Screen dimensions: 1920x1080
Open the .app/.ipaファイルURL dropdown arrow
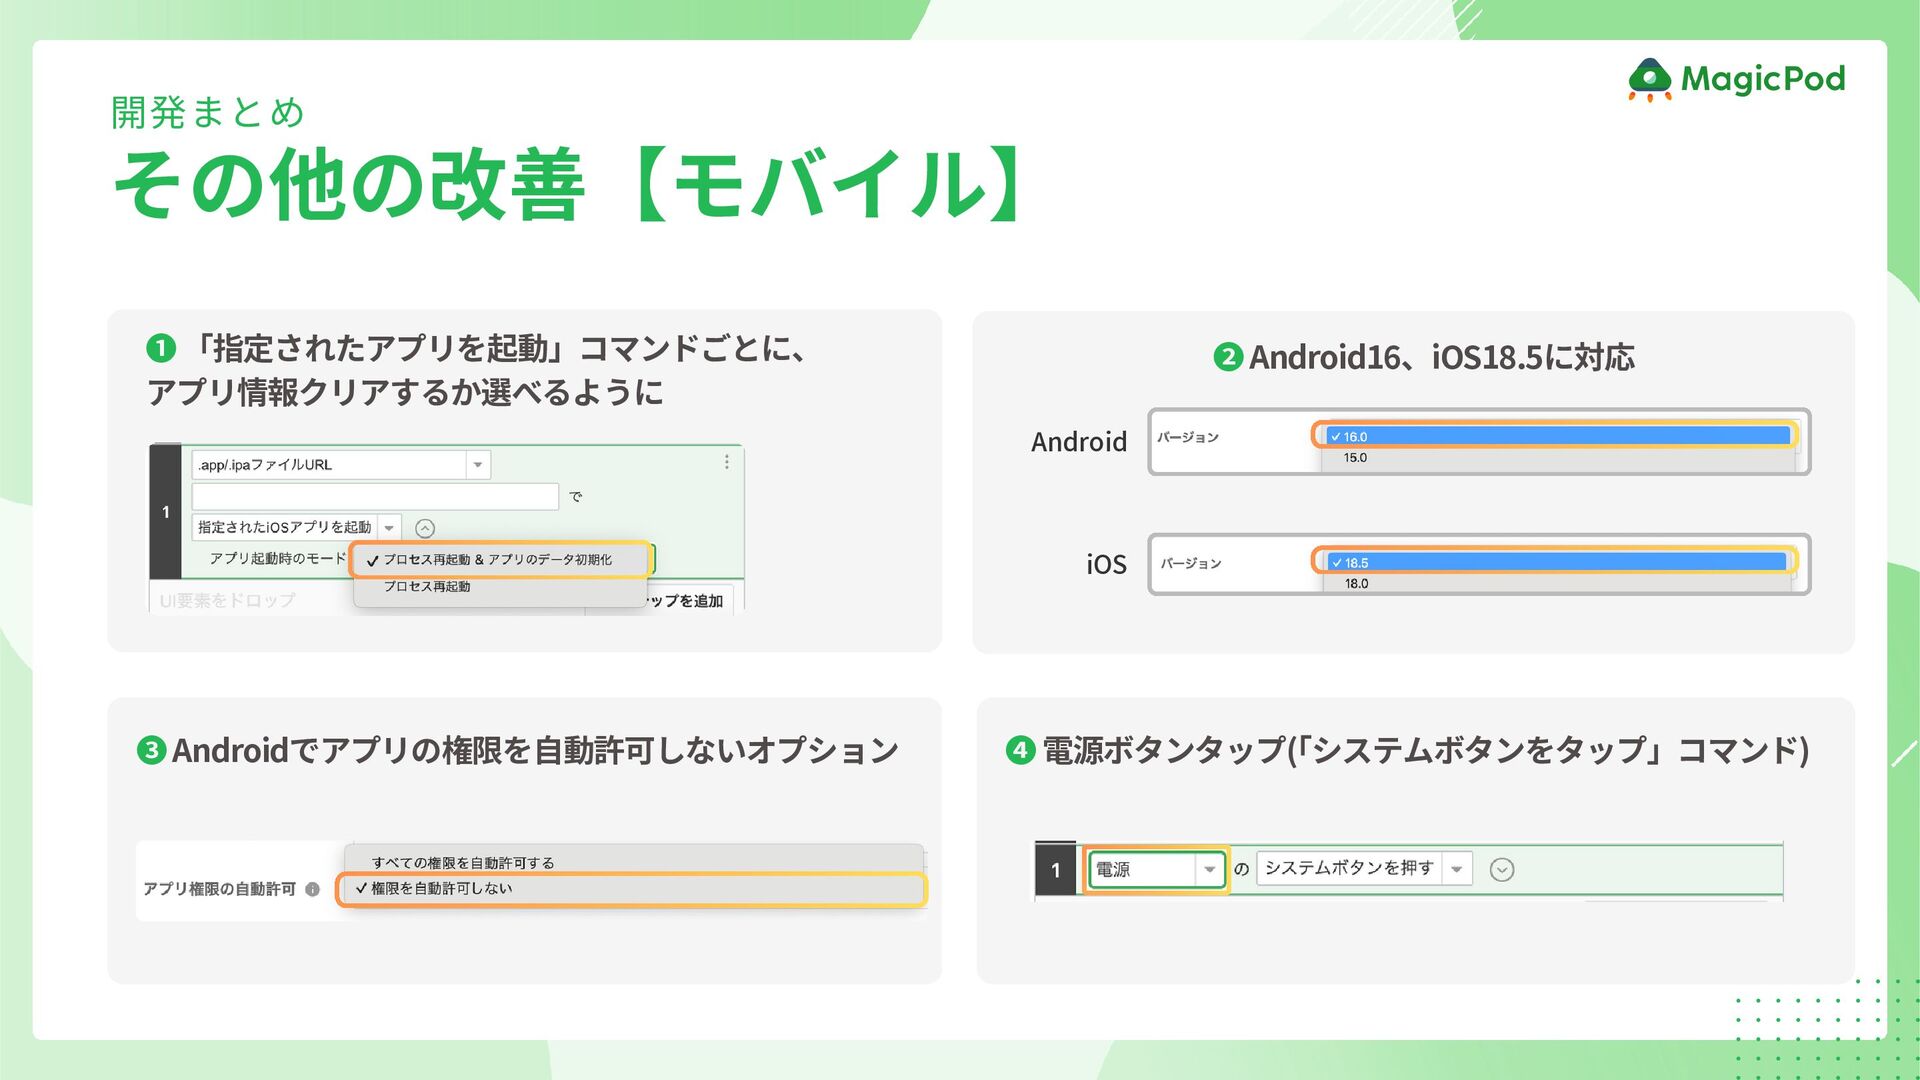[478, 465]
